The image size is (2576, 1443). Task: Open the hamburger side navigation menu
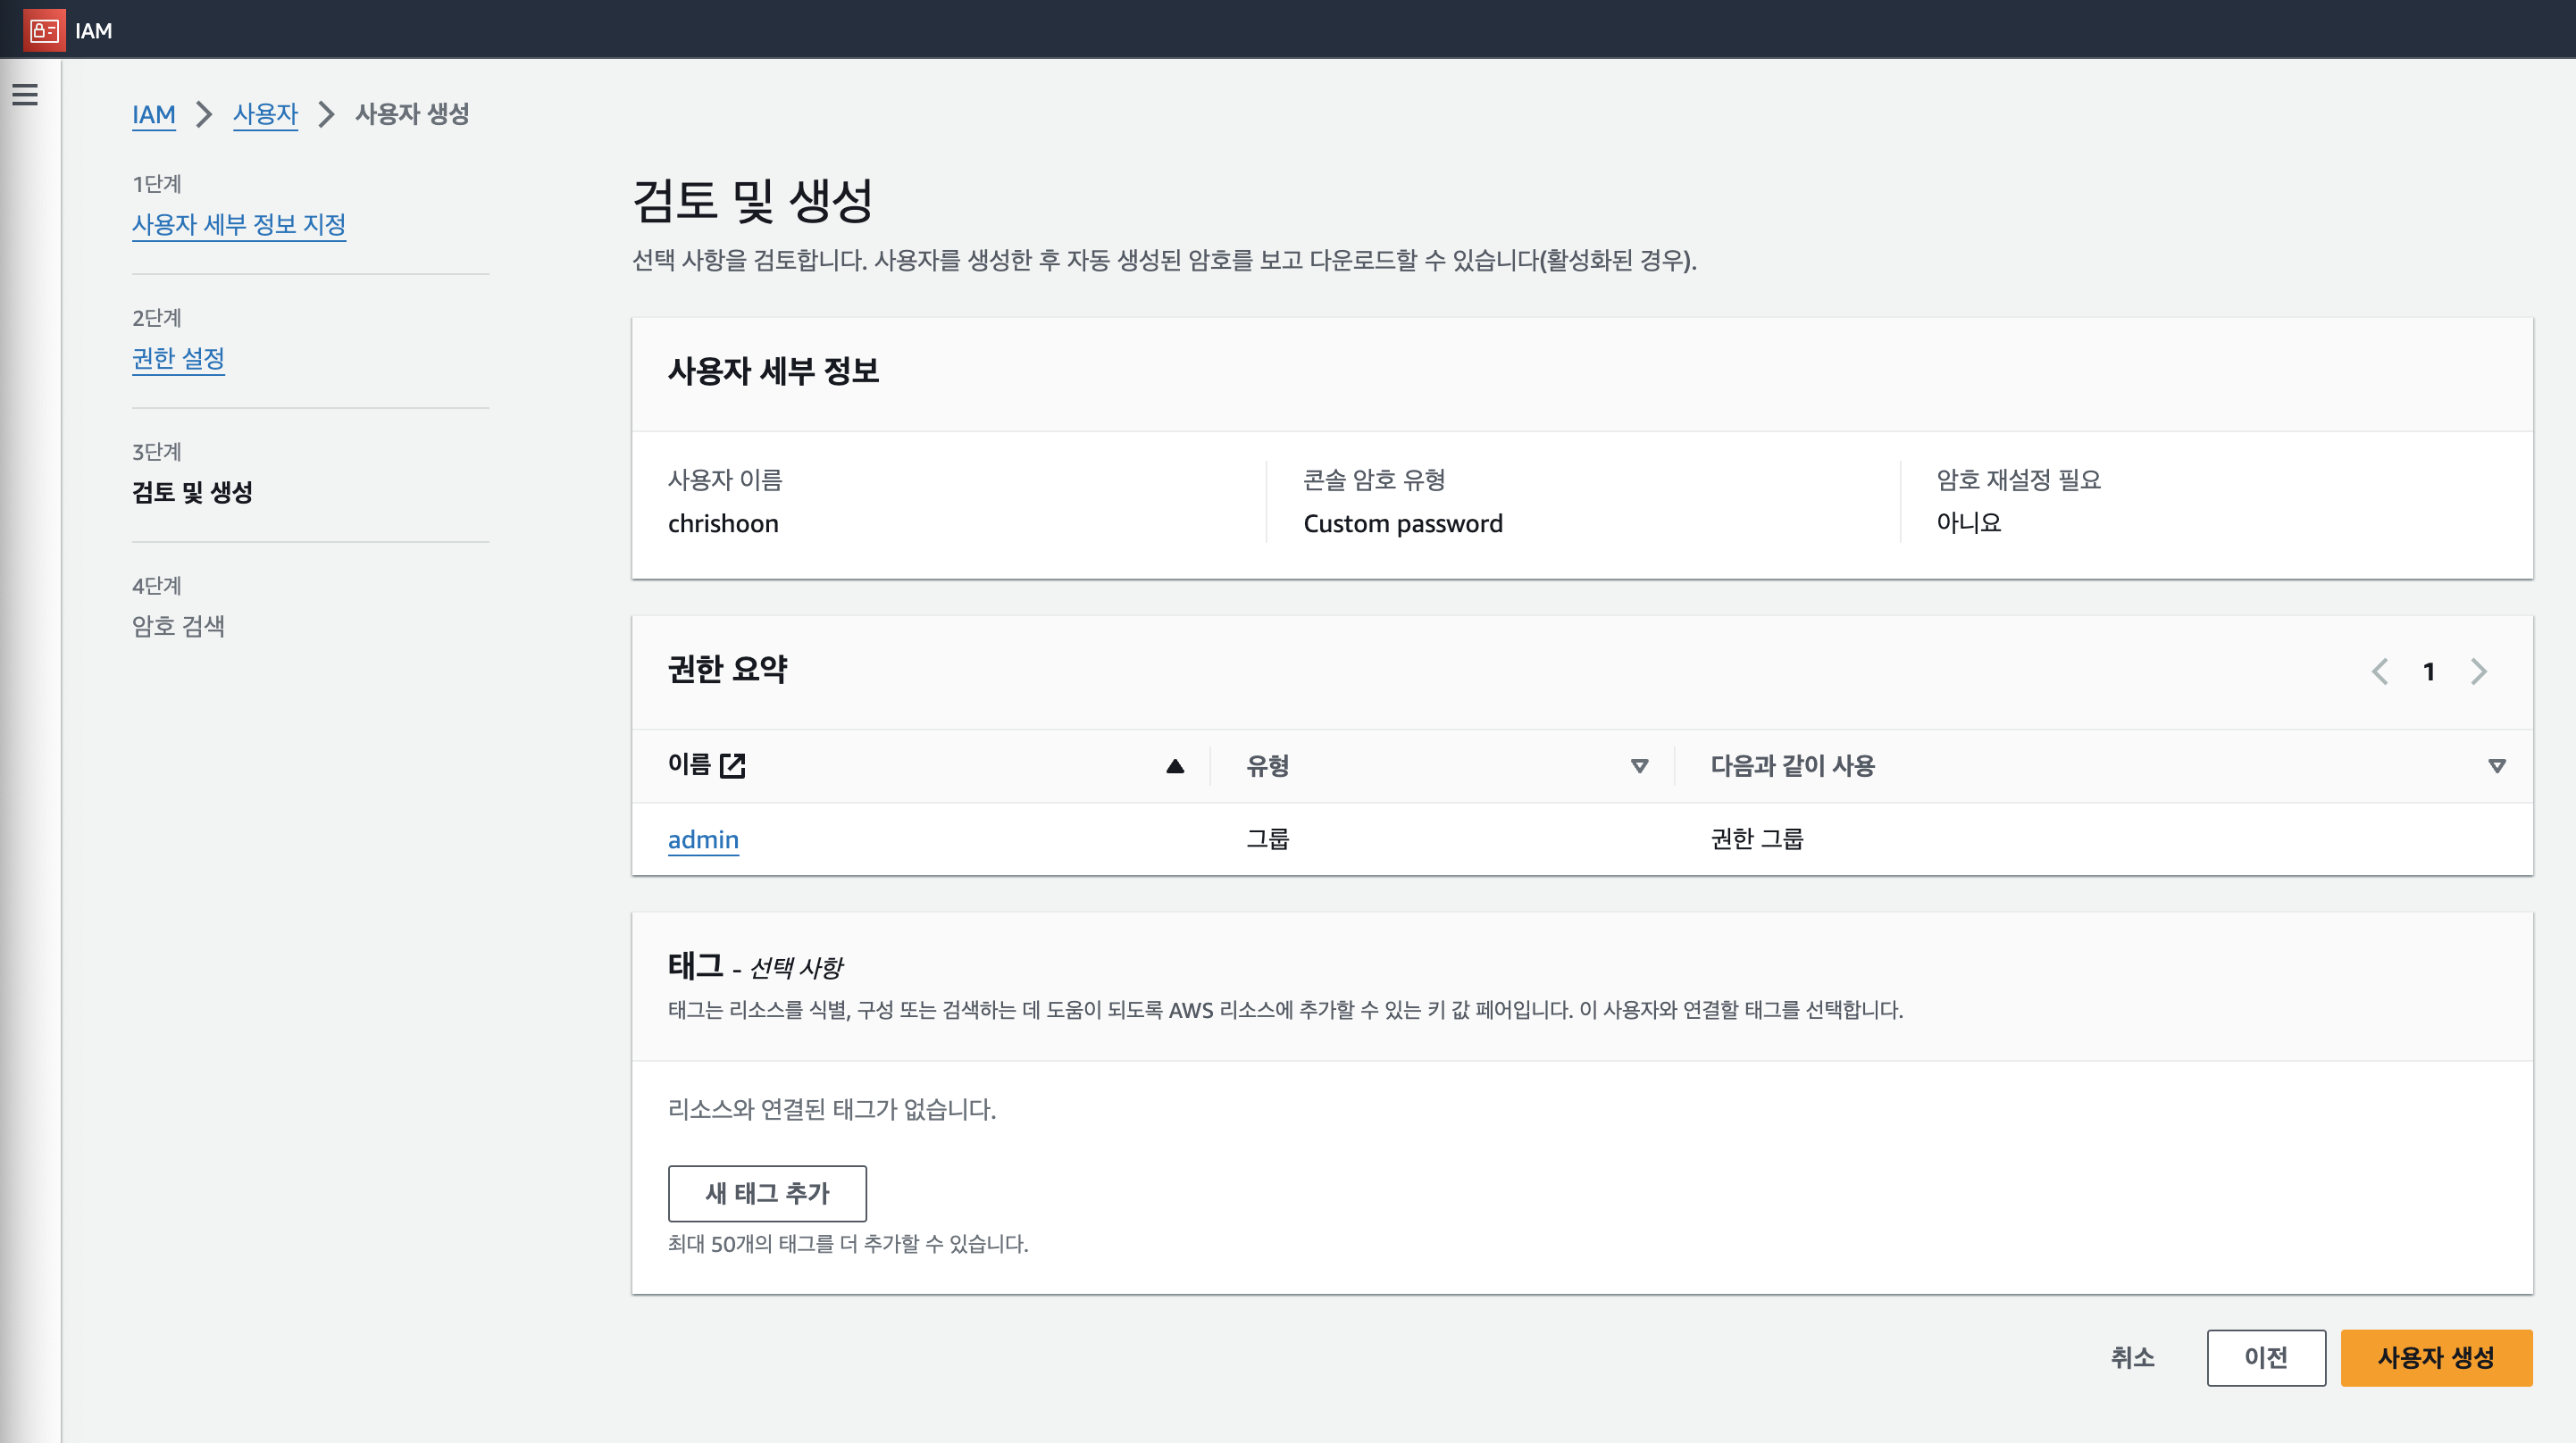25,95
